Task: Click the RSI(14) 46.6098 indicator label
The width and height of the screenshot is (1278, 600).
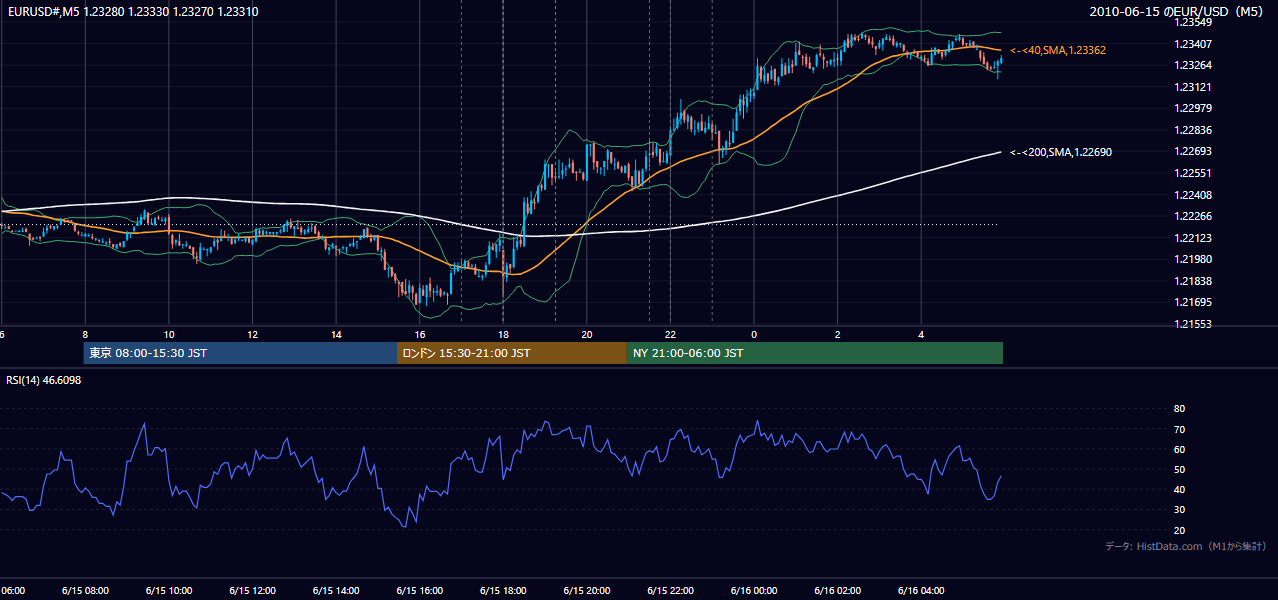Action: click(x=44, y=380)
